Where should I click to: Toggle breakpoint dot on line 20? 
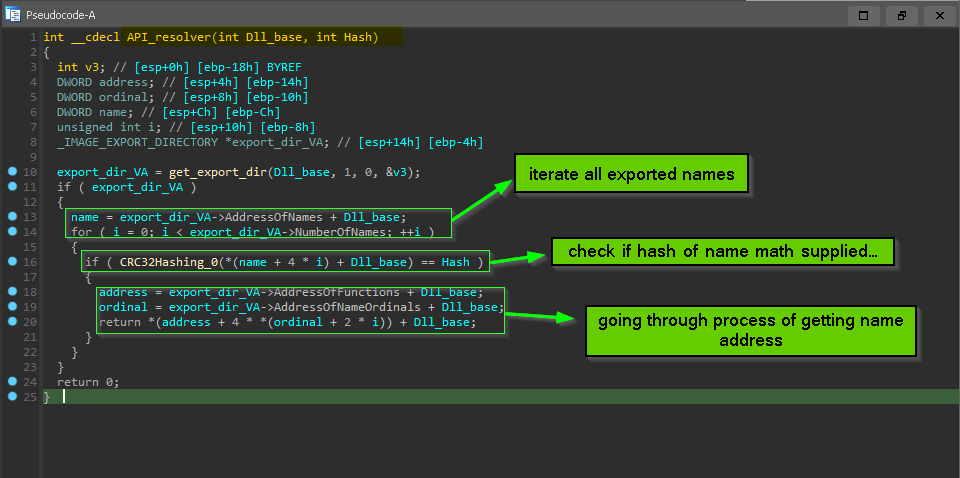pos(12,322)
